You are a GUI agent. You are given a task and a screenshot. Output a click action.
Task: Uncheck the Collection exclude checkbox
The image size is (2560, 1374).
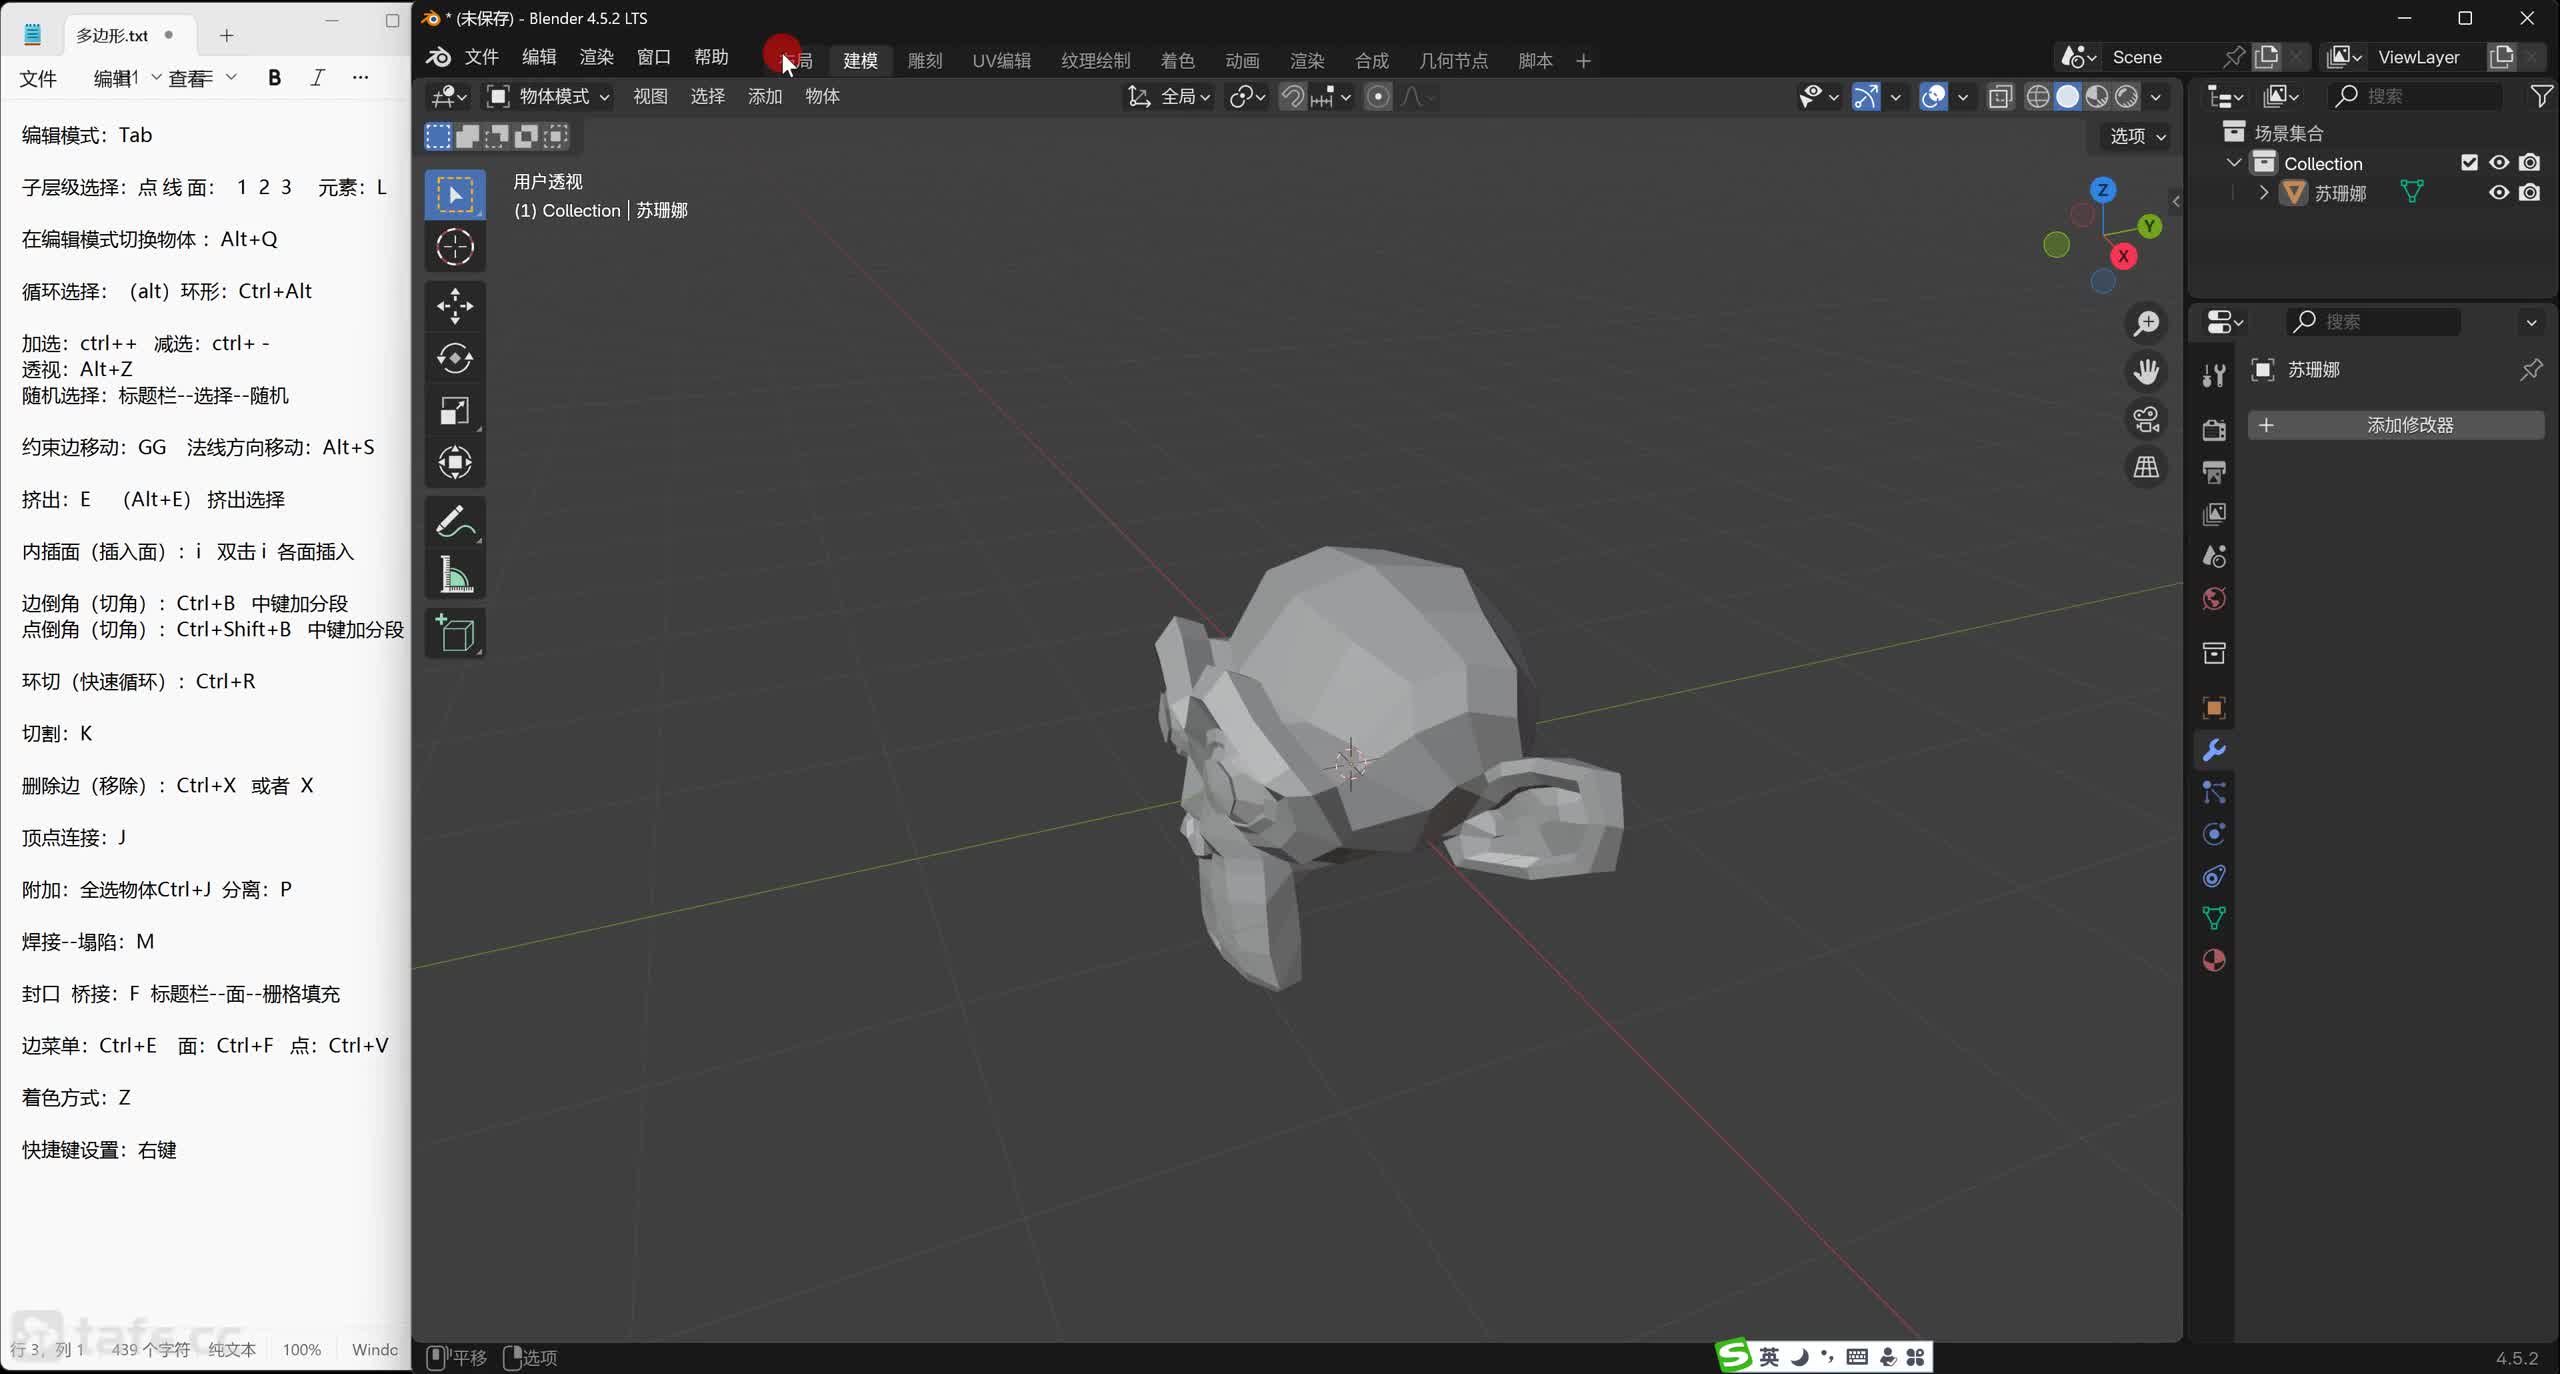[2469, 162]
